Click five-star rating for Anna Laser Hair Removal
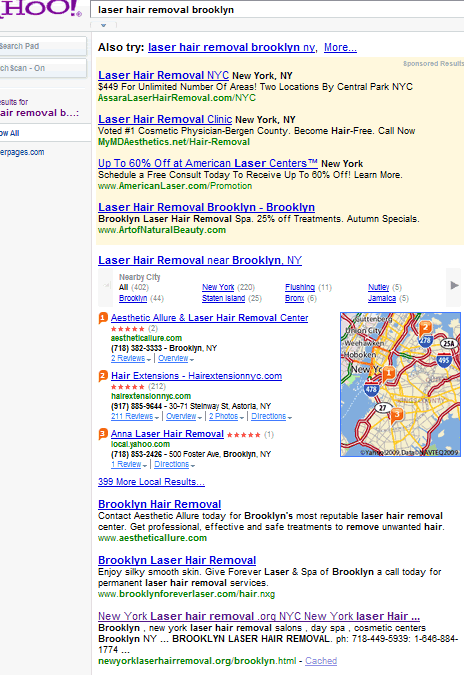This screenshot has height=675, width=464. pyautogui.click(x=243, y=435)
